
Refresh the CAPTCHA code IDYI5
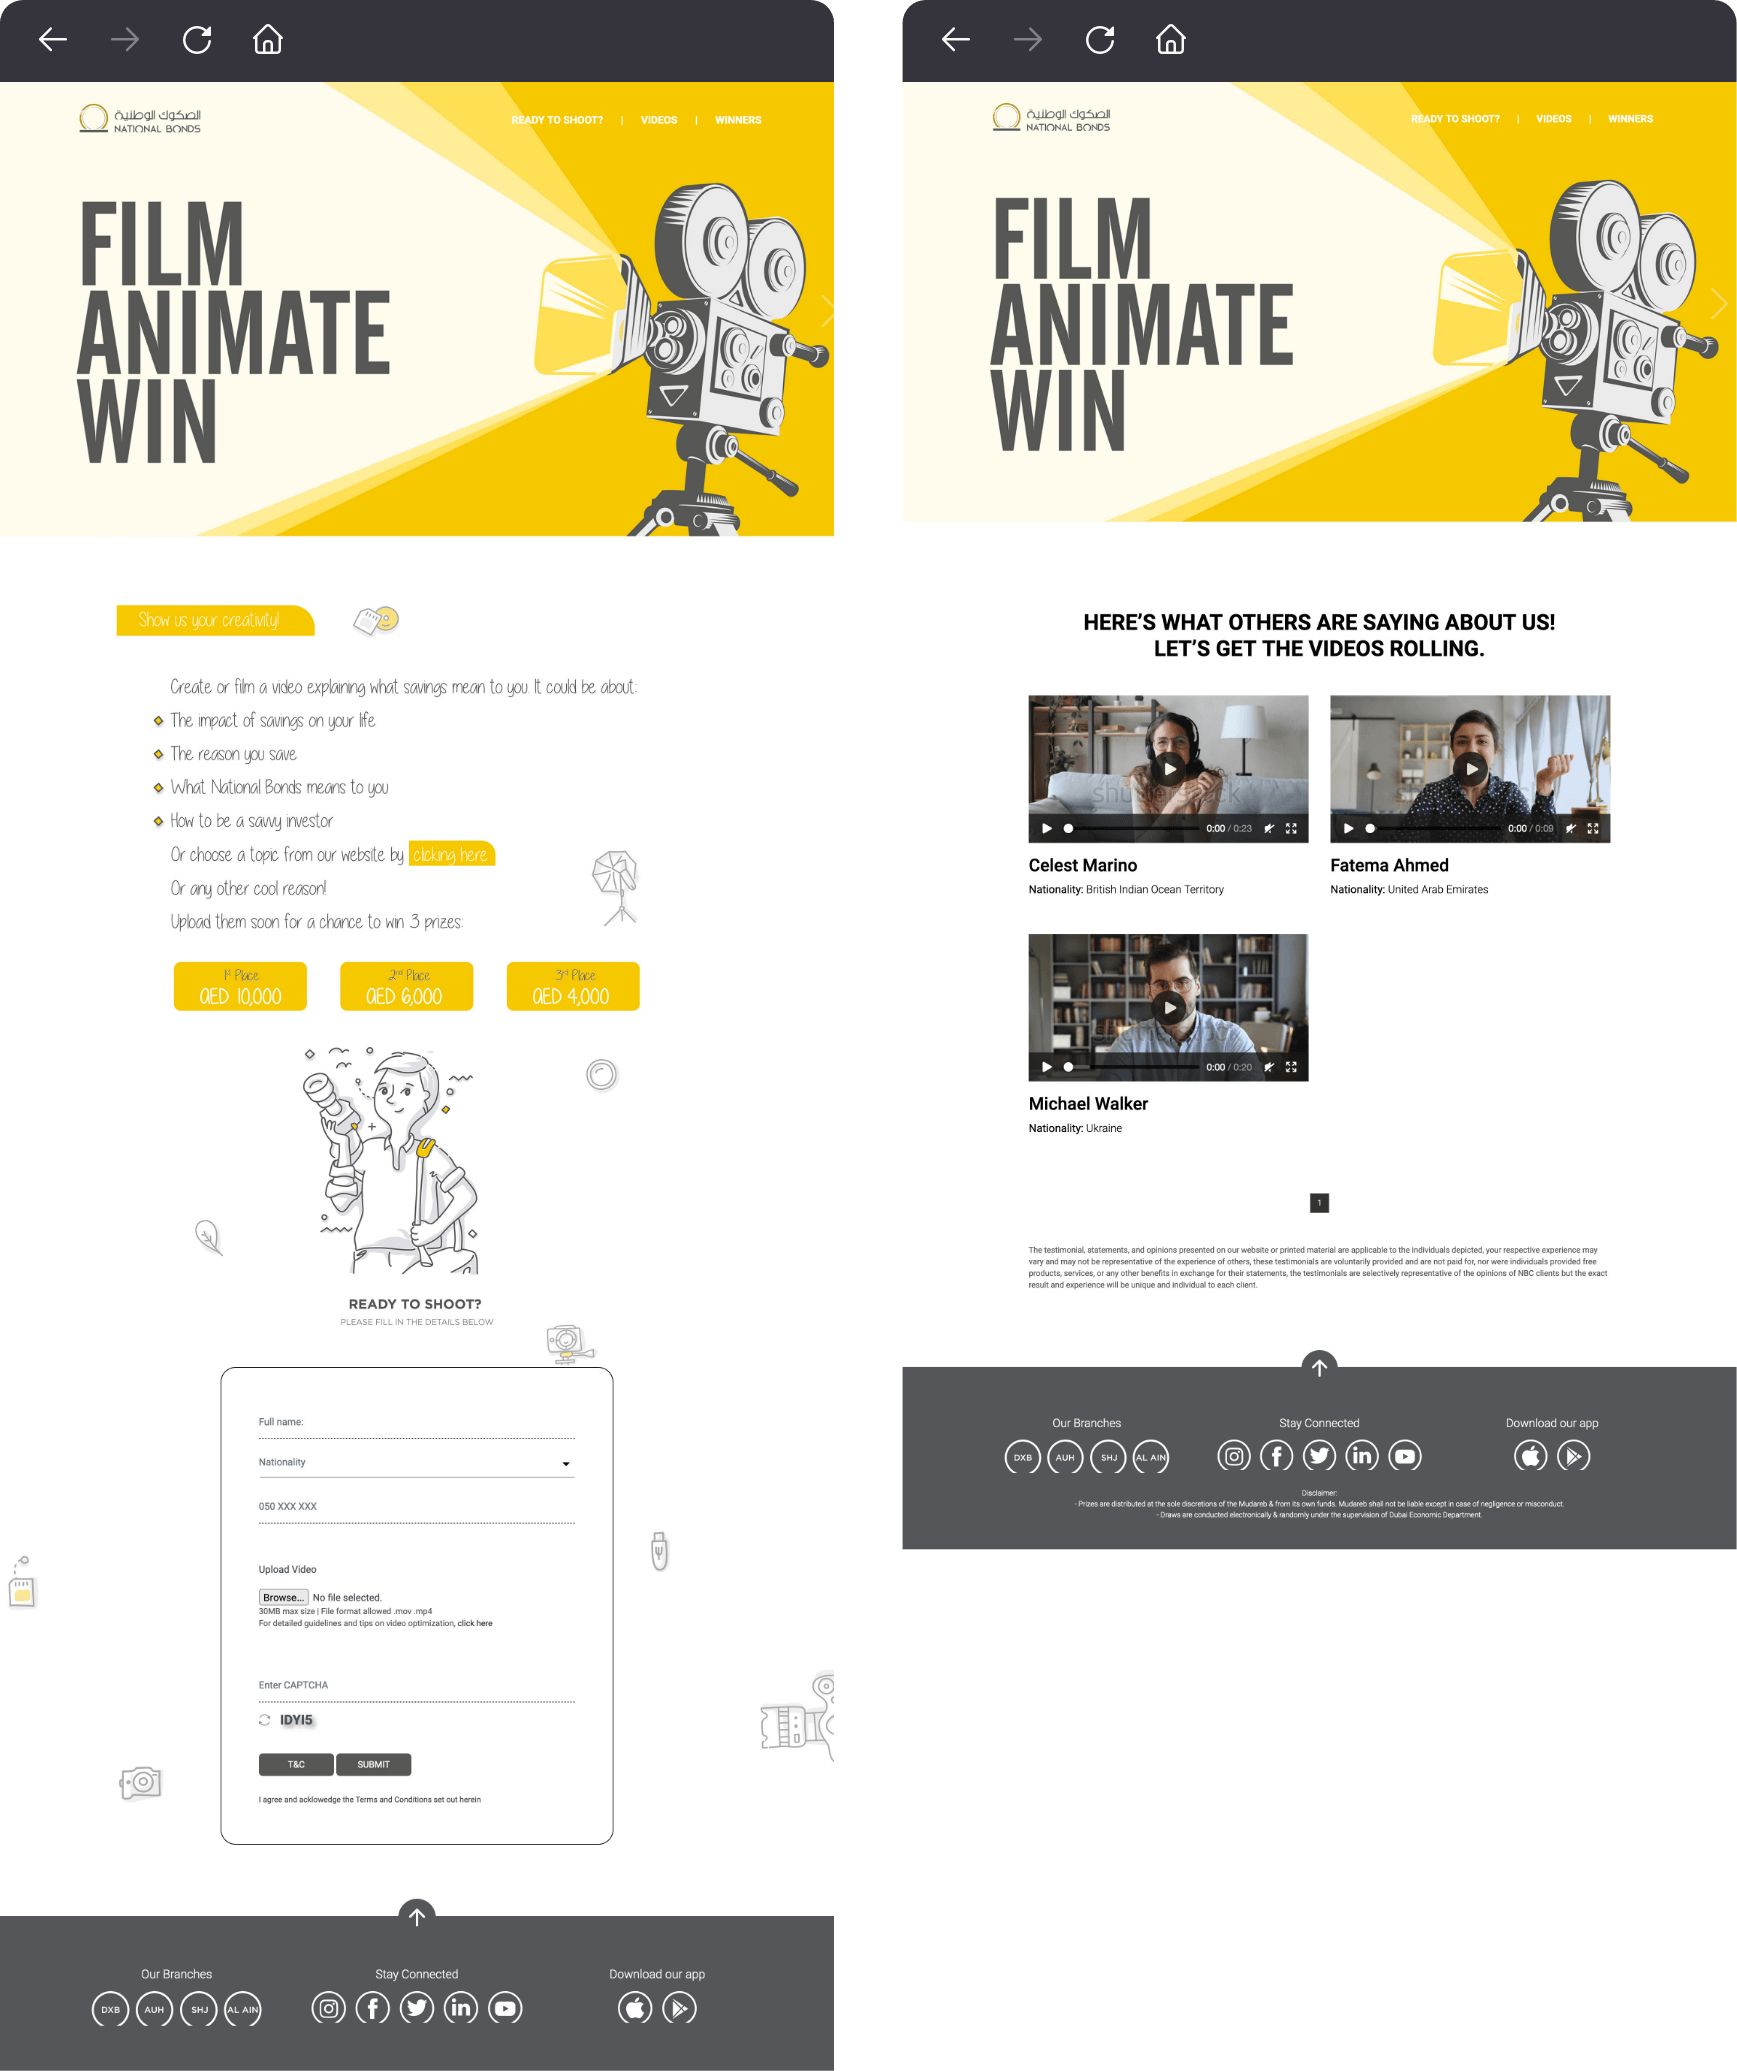[x=265, y=1720]
